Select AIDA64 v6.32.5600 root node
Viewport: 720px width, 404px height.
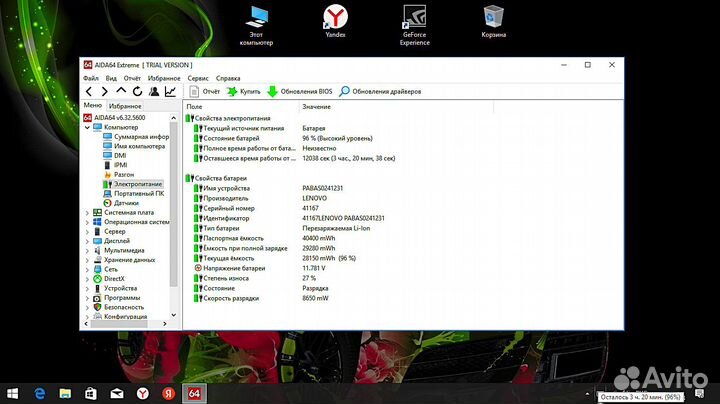114,118
